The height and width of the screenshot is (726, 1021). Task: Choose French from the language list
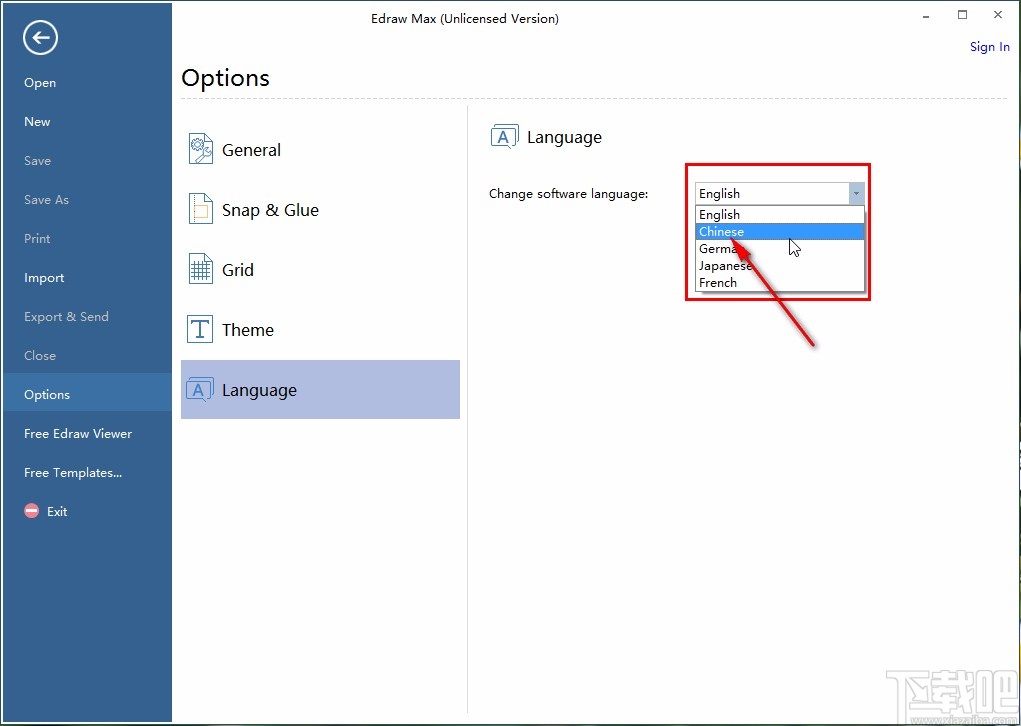[779, 282]
